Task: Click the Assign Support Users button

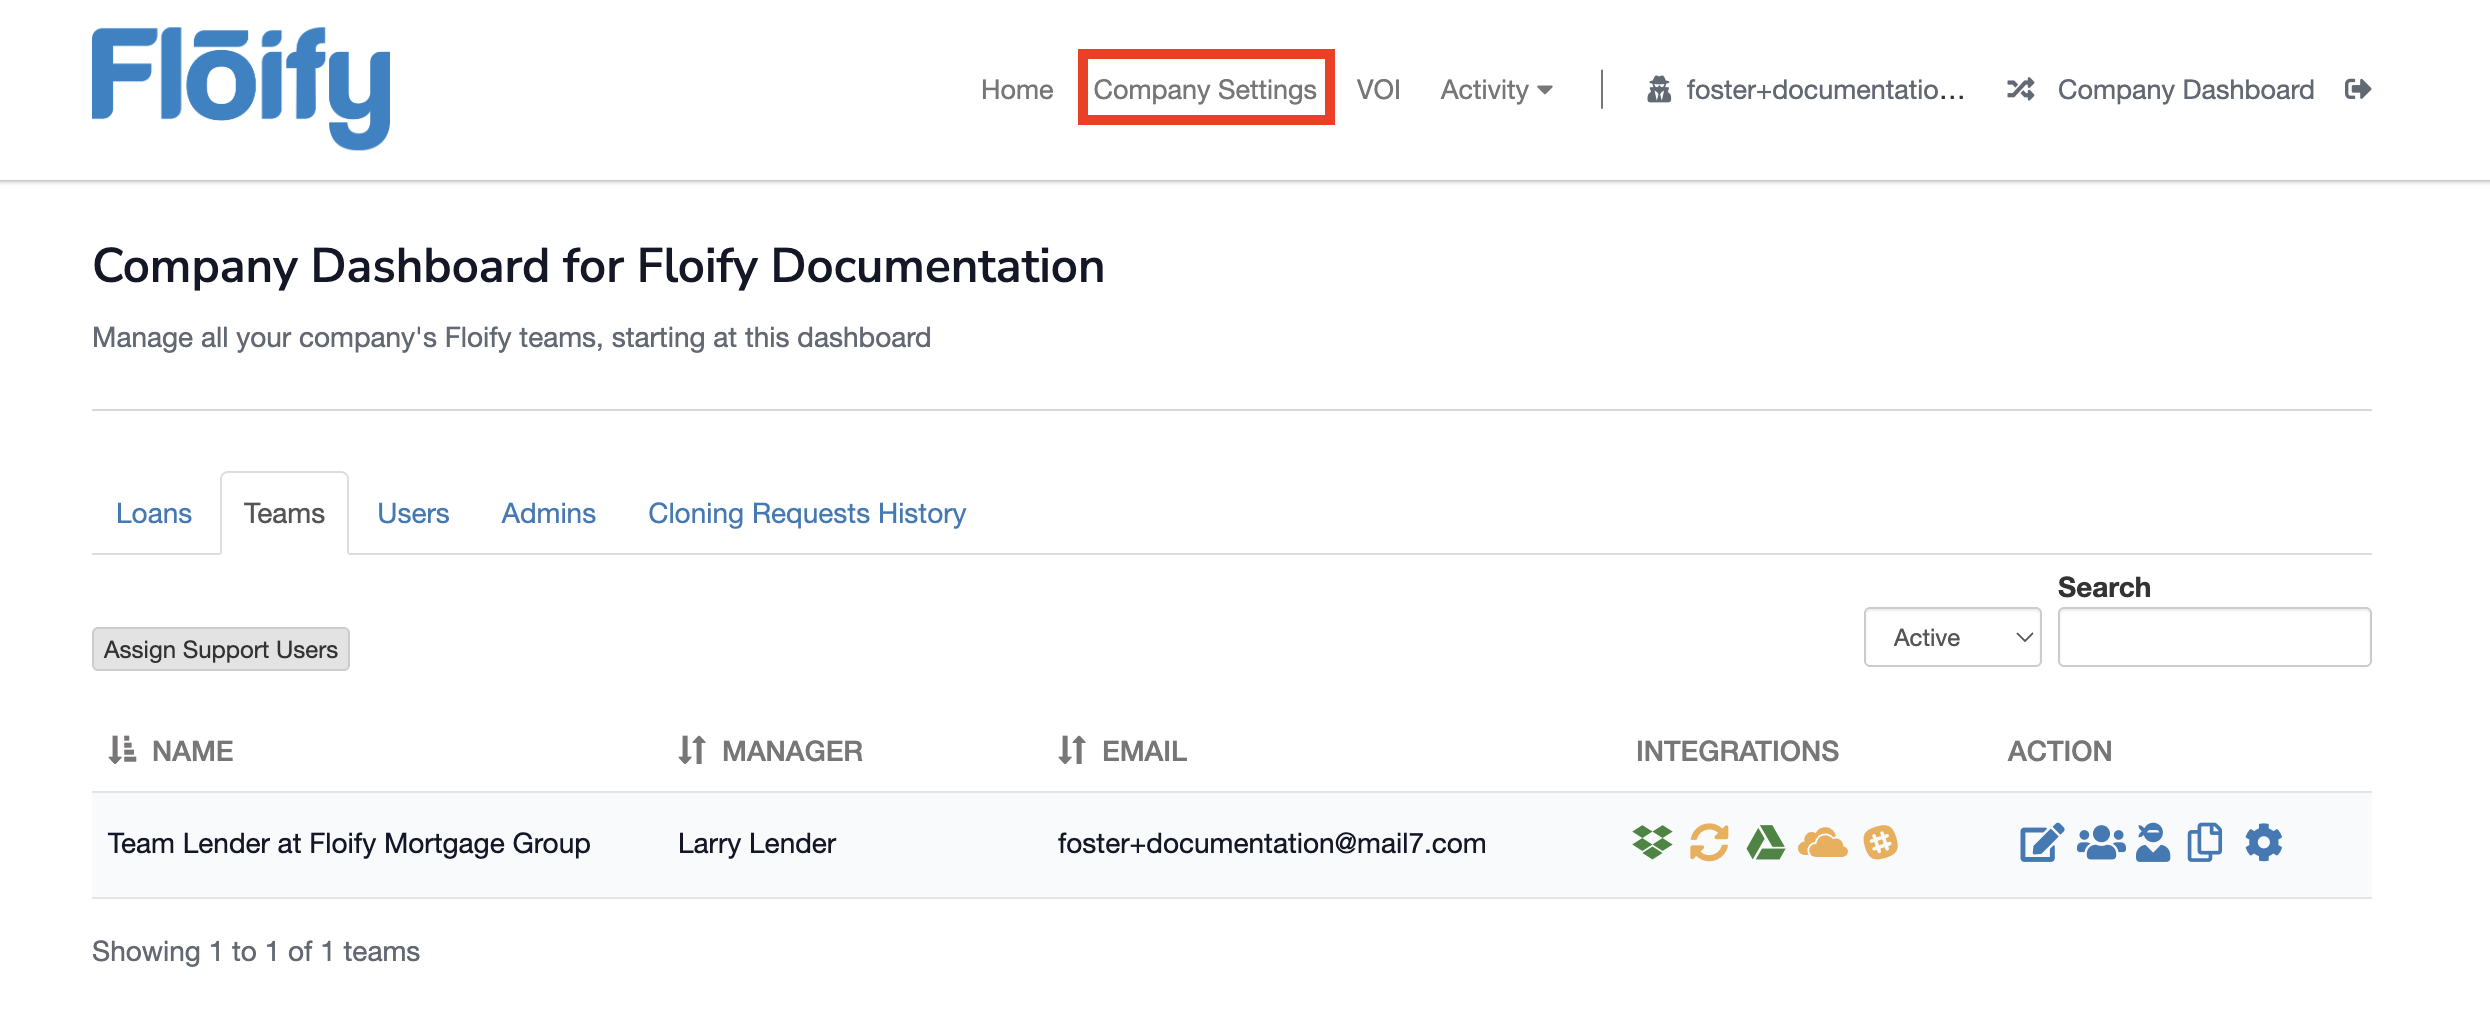Action: (x=220, y=648)
